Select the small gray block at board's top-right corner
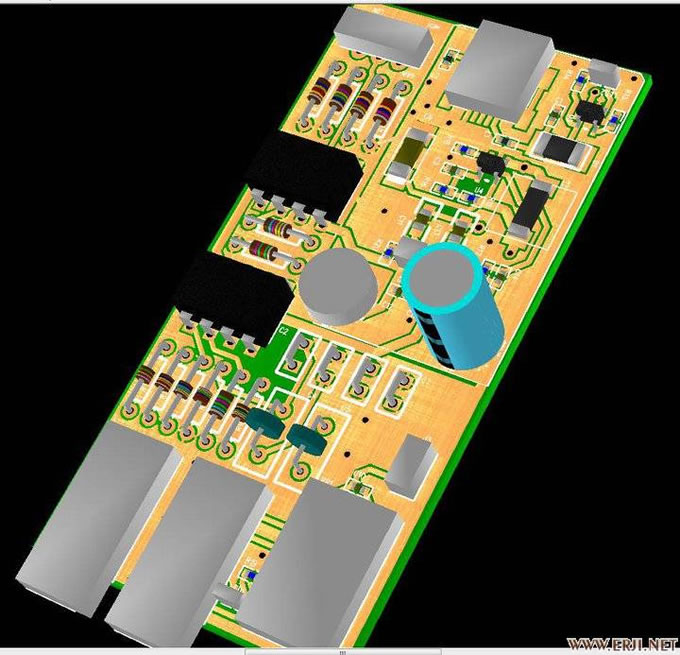The image size is (680, 655). [605, 71]
